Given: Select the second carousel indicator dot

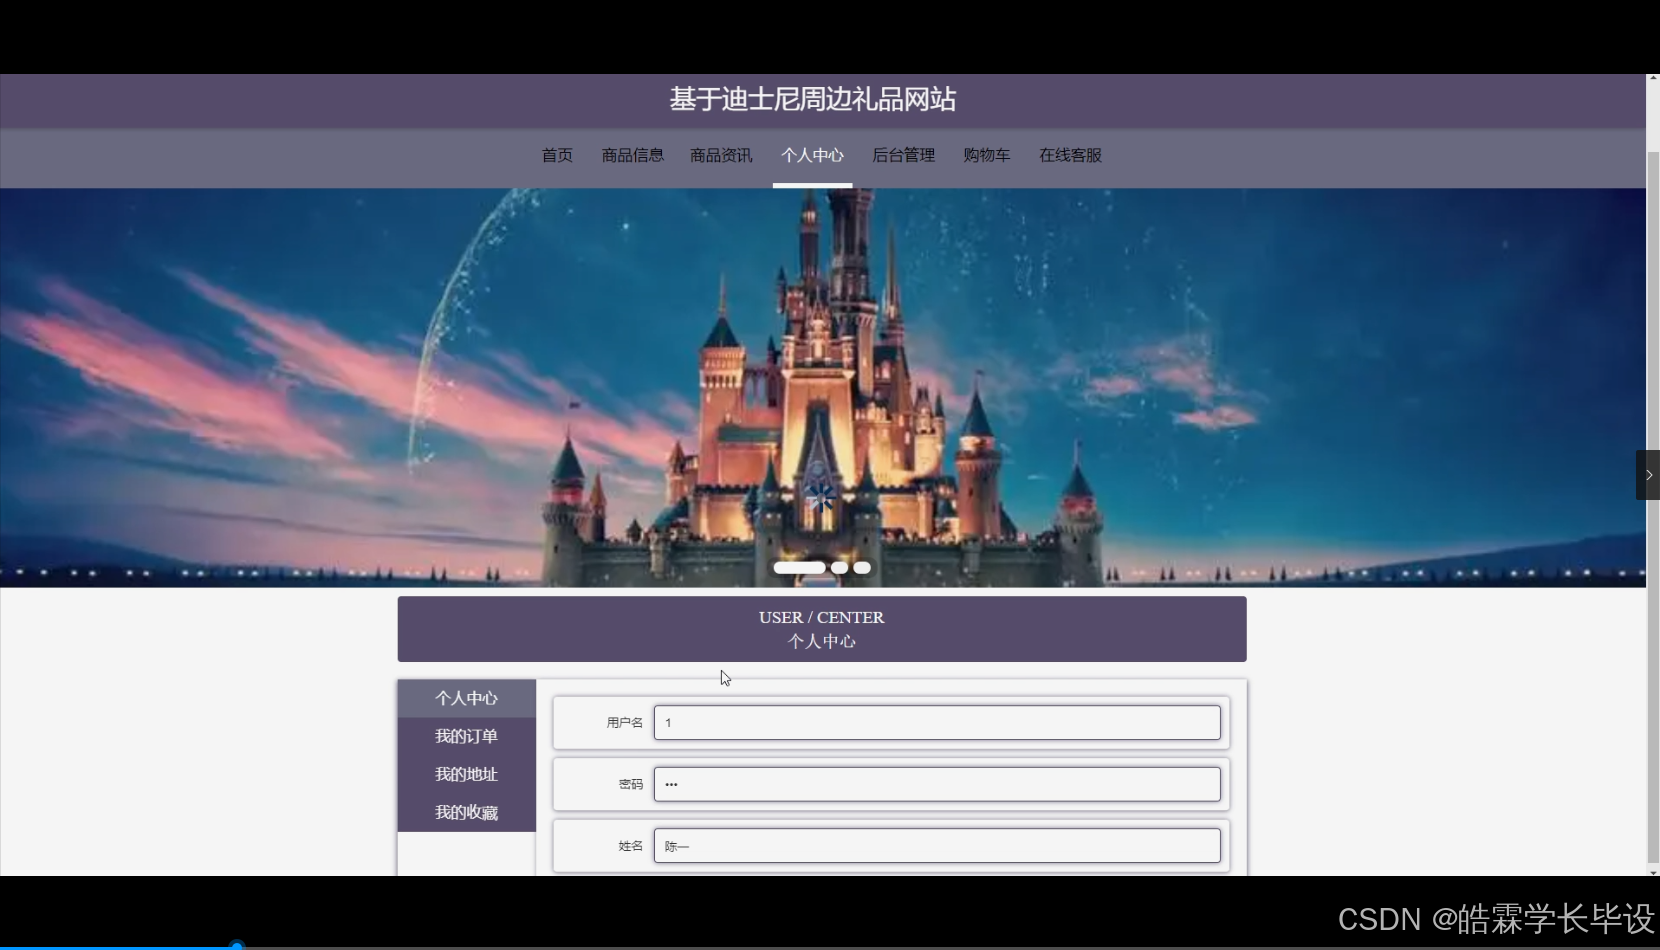Looking at the screenshot, I should coord(839,567).
